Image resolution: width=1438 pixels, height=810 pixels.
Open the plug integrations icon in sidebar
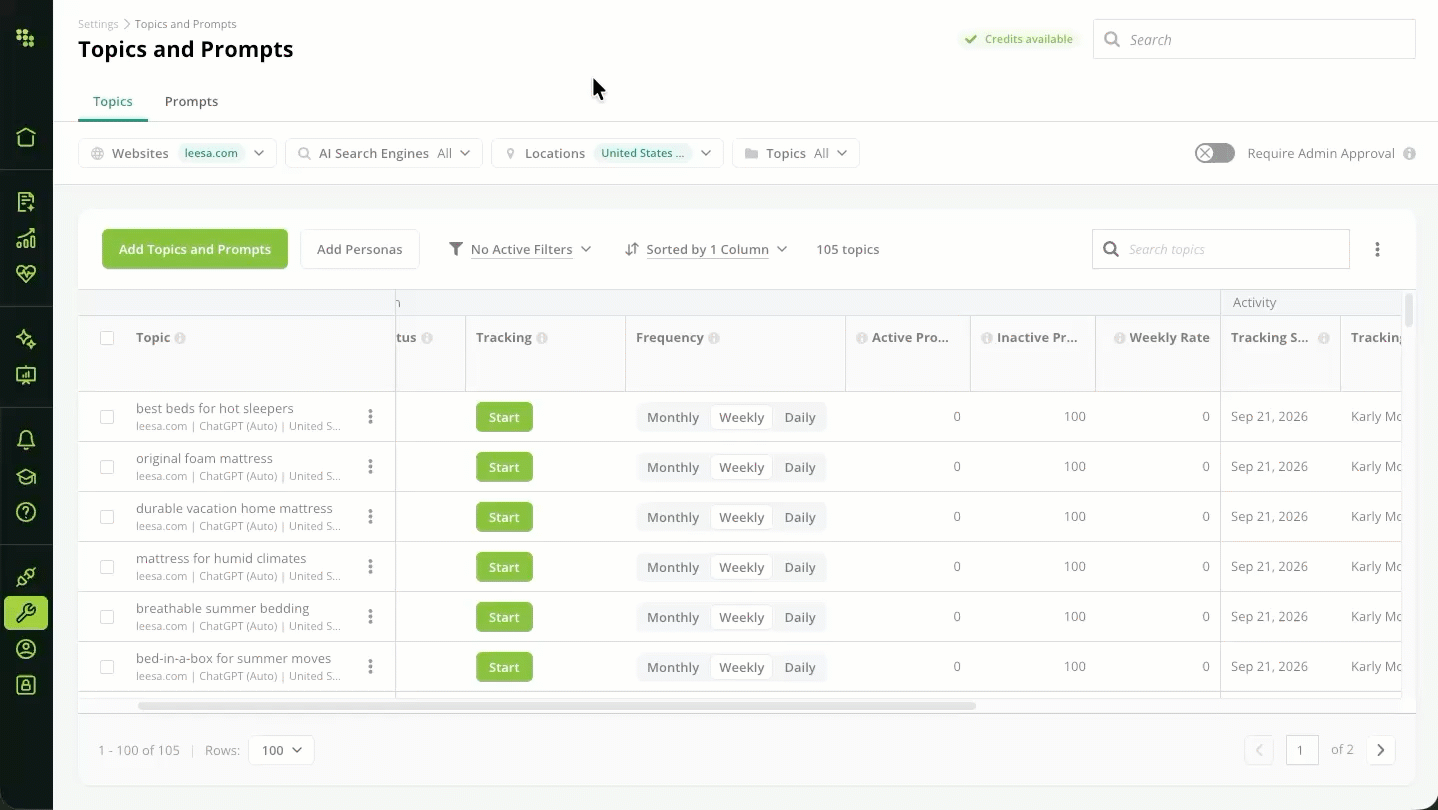(26, 577)
